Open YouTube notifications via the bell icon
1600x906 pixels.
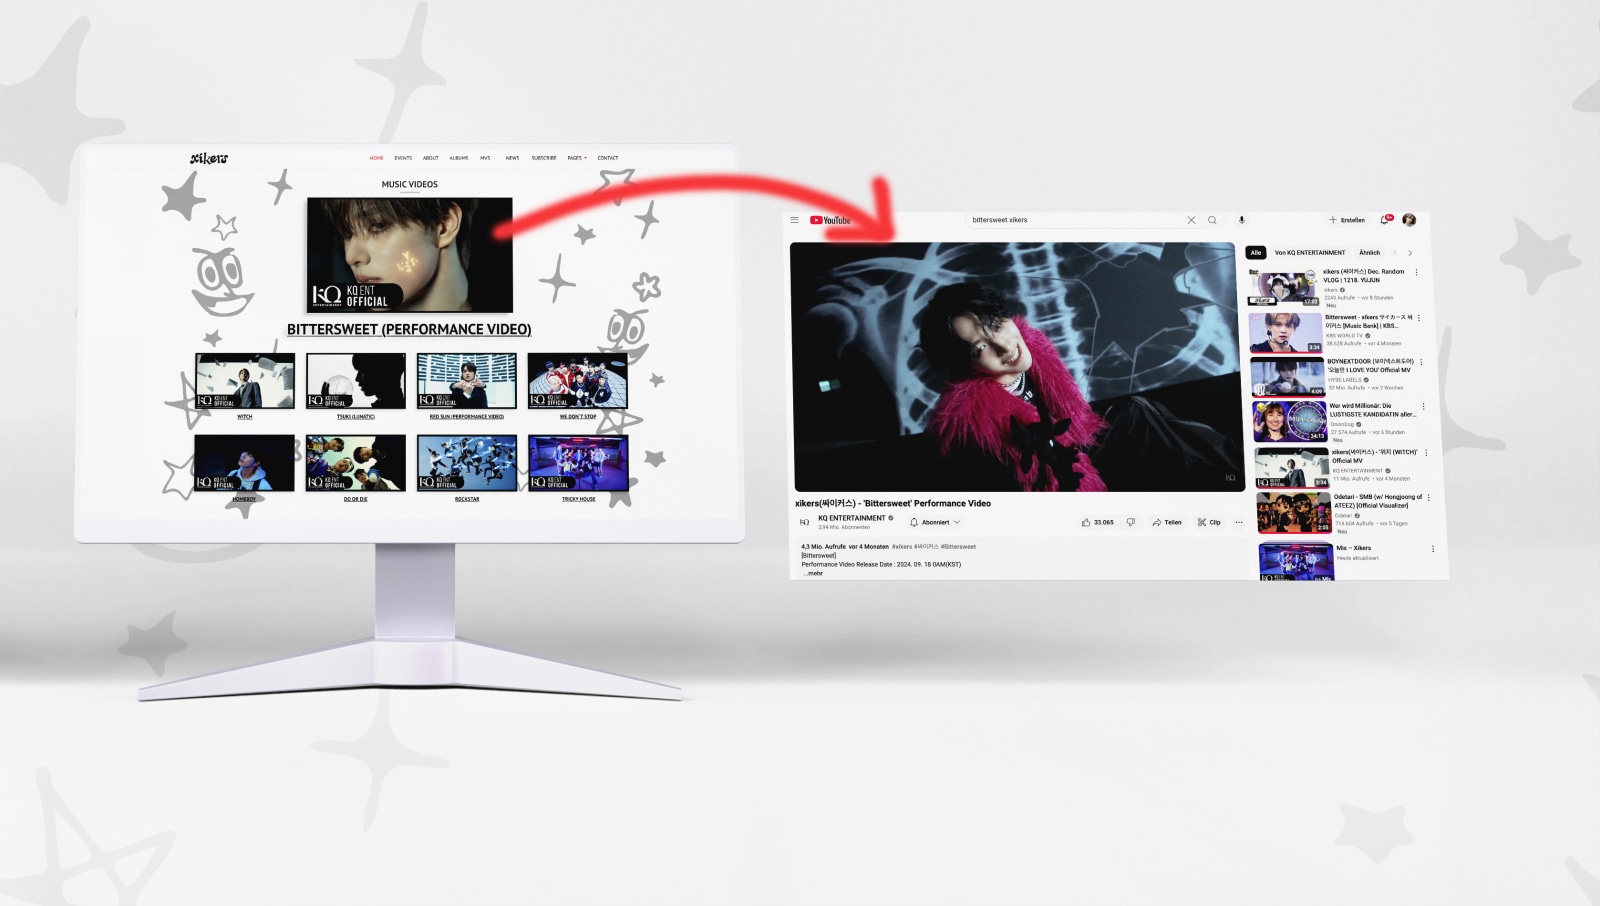(1385, 219)
